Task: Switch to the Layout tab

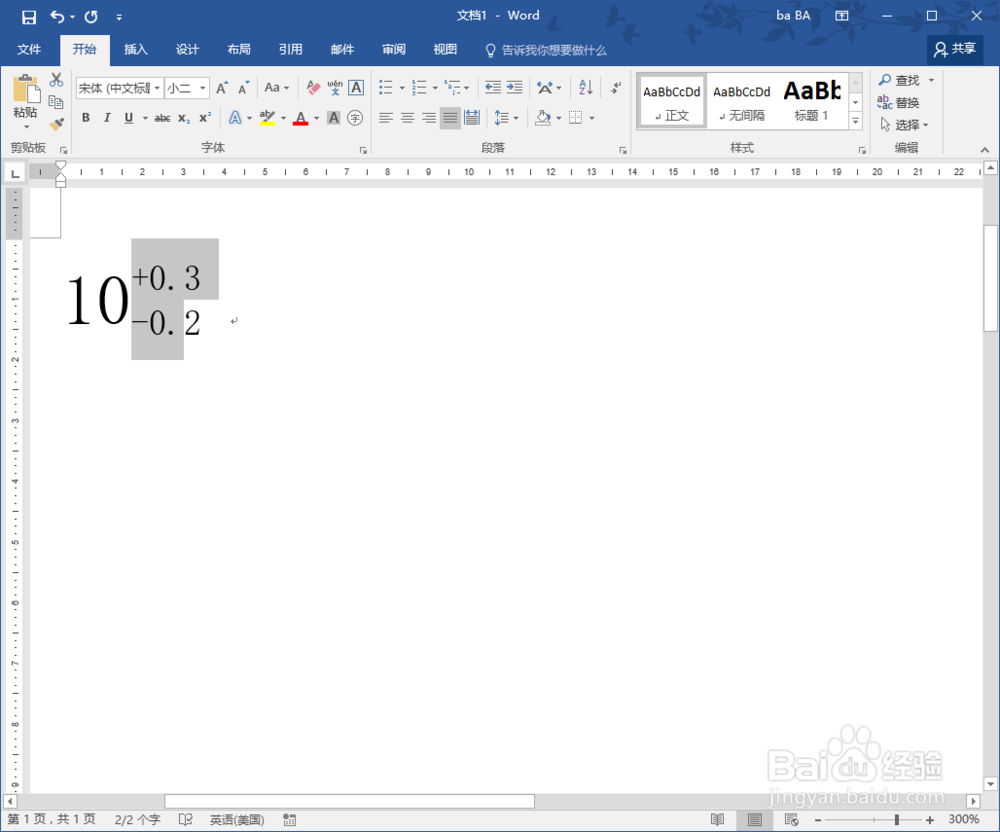Action: (239, 50)
